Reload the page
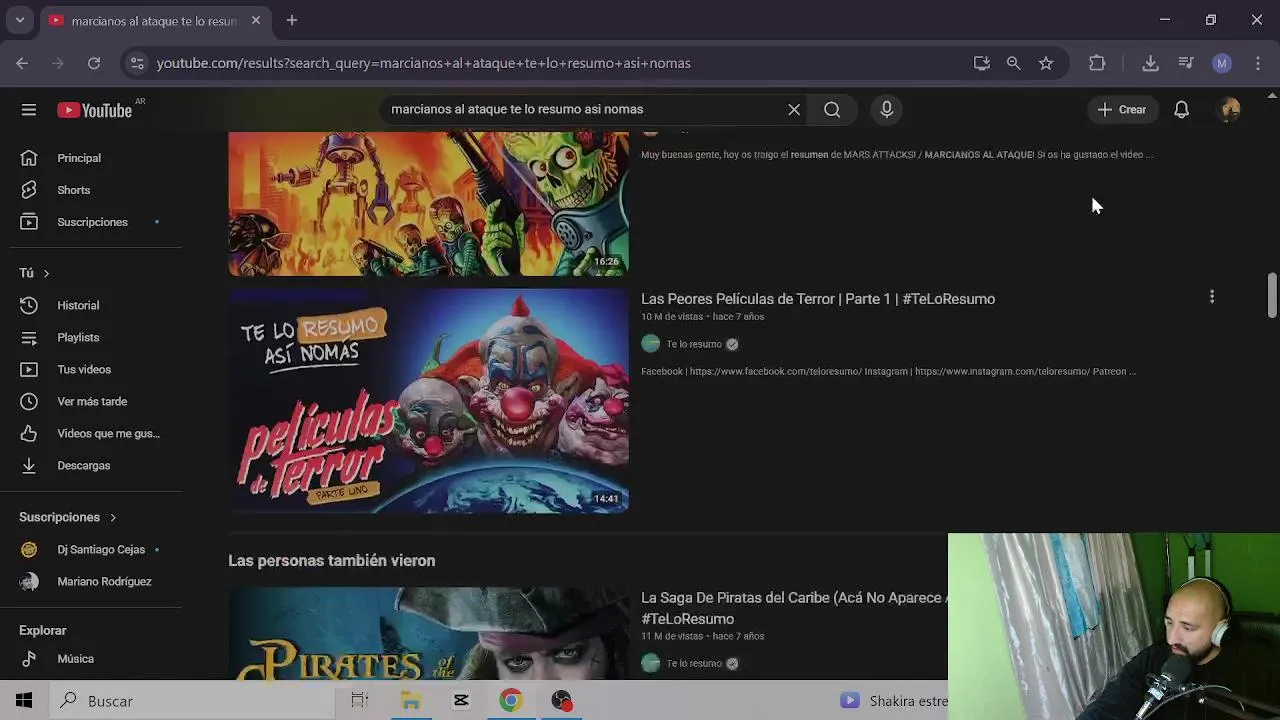Viewport: 1280px width, 720px height. (94, 63)
